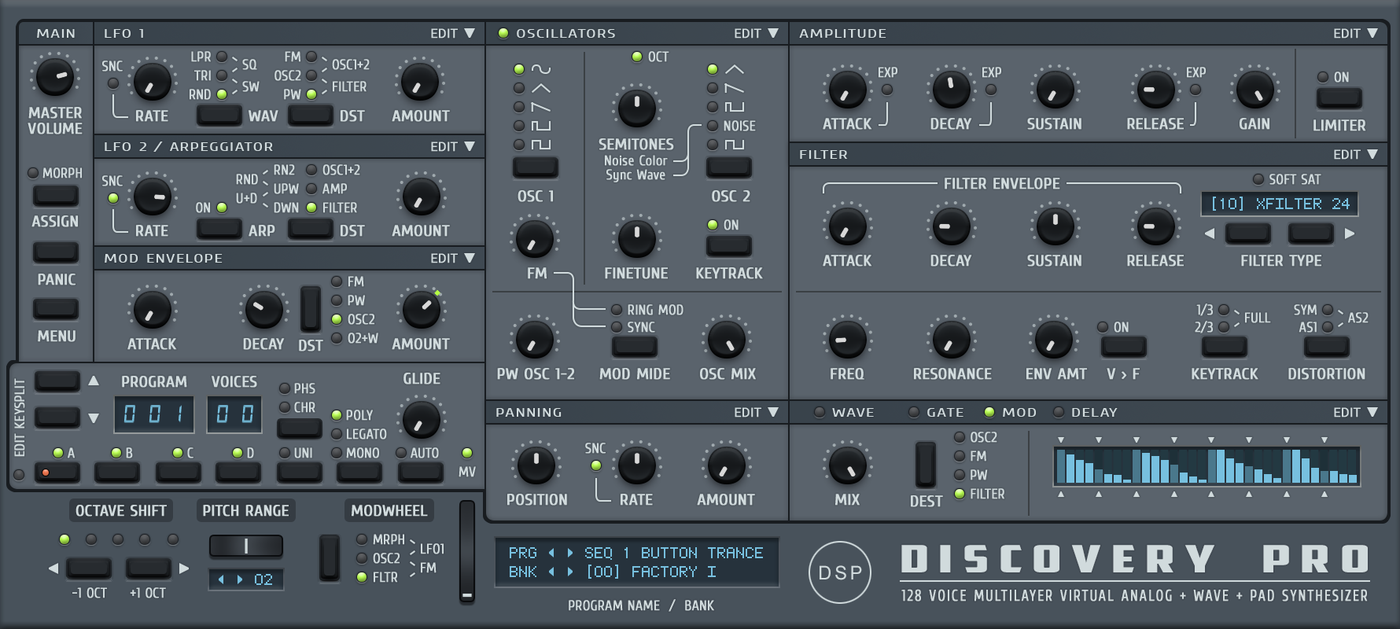Toggle SOFT SAT LED
This screenshot has height=629, width=1400.
click(1258, 180)
